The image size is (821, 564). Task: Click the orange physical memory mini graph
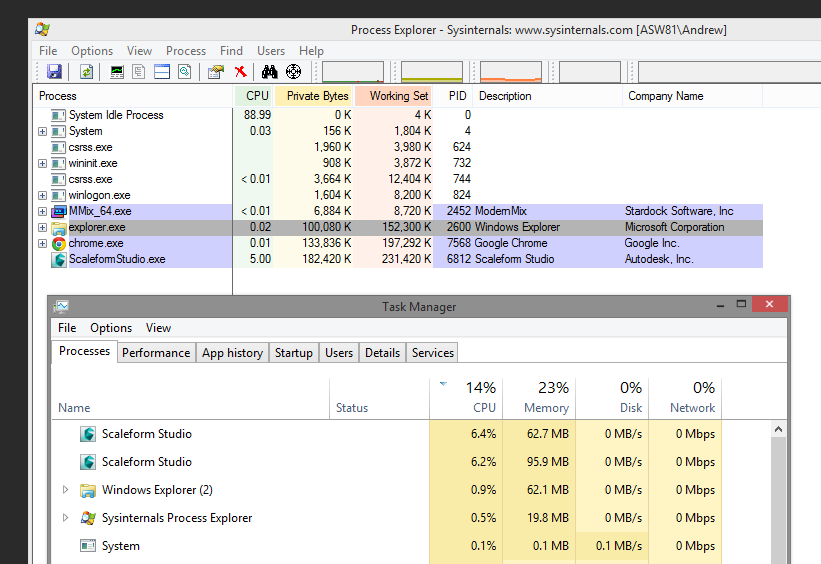[511, 72]
